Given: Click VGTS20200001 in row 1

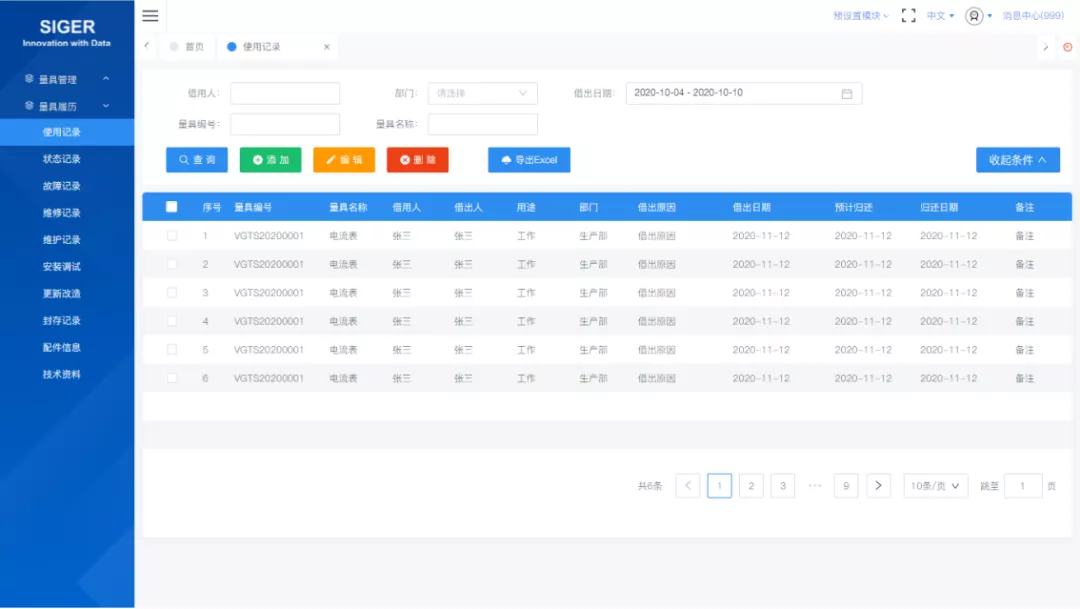Looking at the screenshot, I should point(269,236).
